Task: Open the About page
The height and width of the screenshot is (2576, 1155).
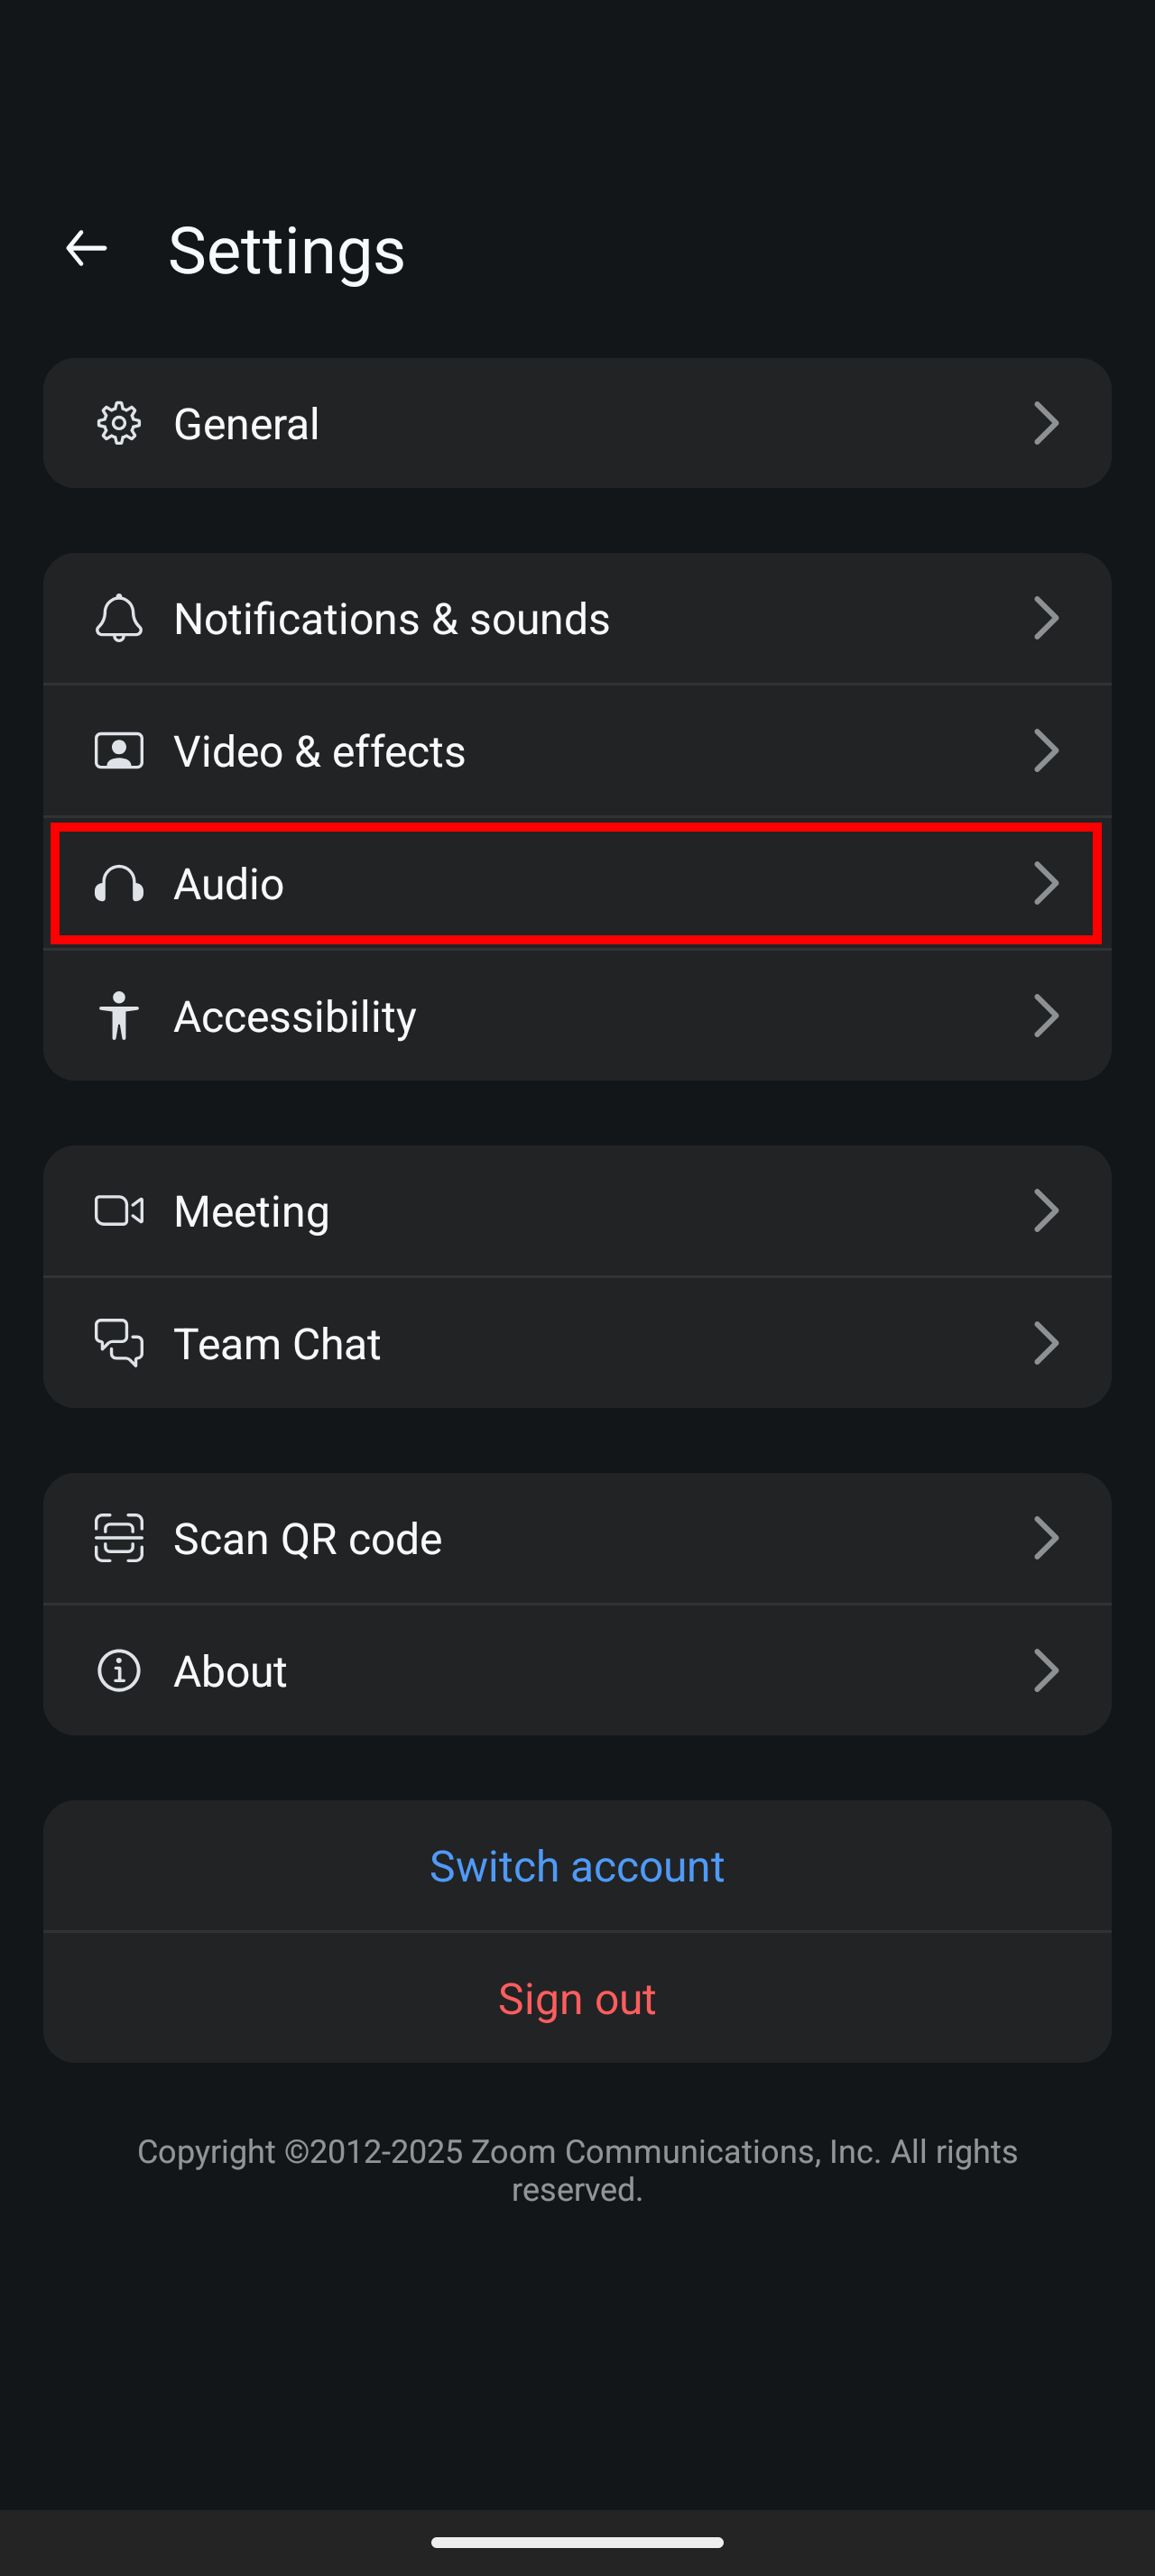Action: [x=577, y=1669]
